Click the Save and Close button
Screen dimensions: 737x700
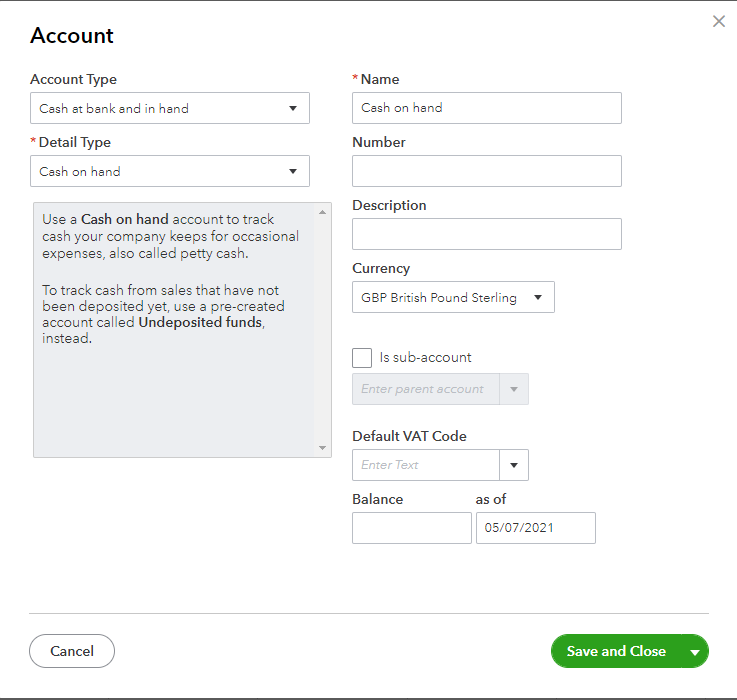616,651
